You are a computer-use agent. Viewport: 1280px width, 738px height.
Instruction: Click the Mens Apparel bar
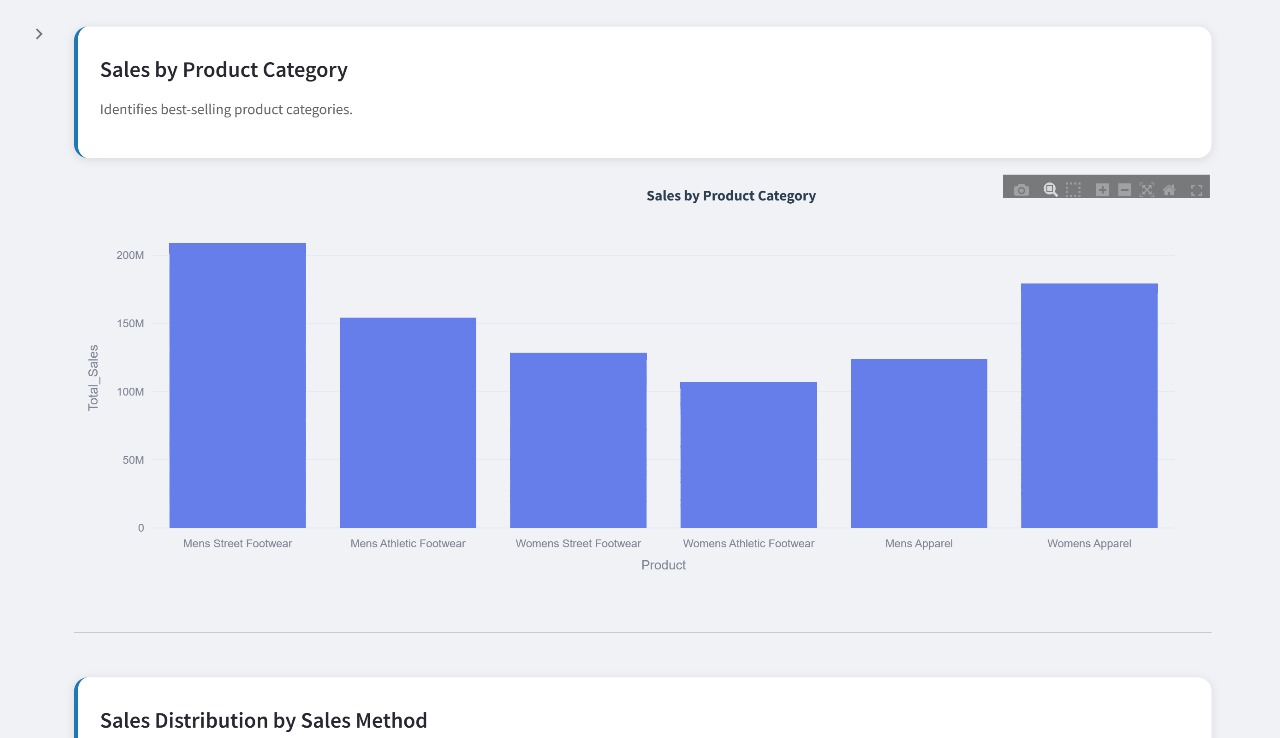pos(919,443)
